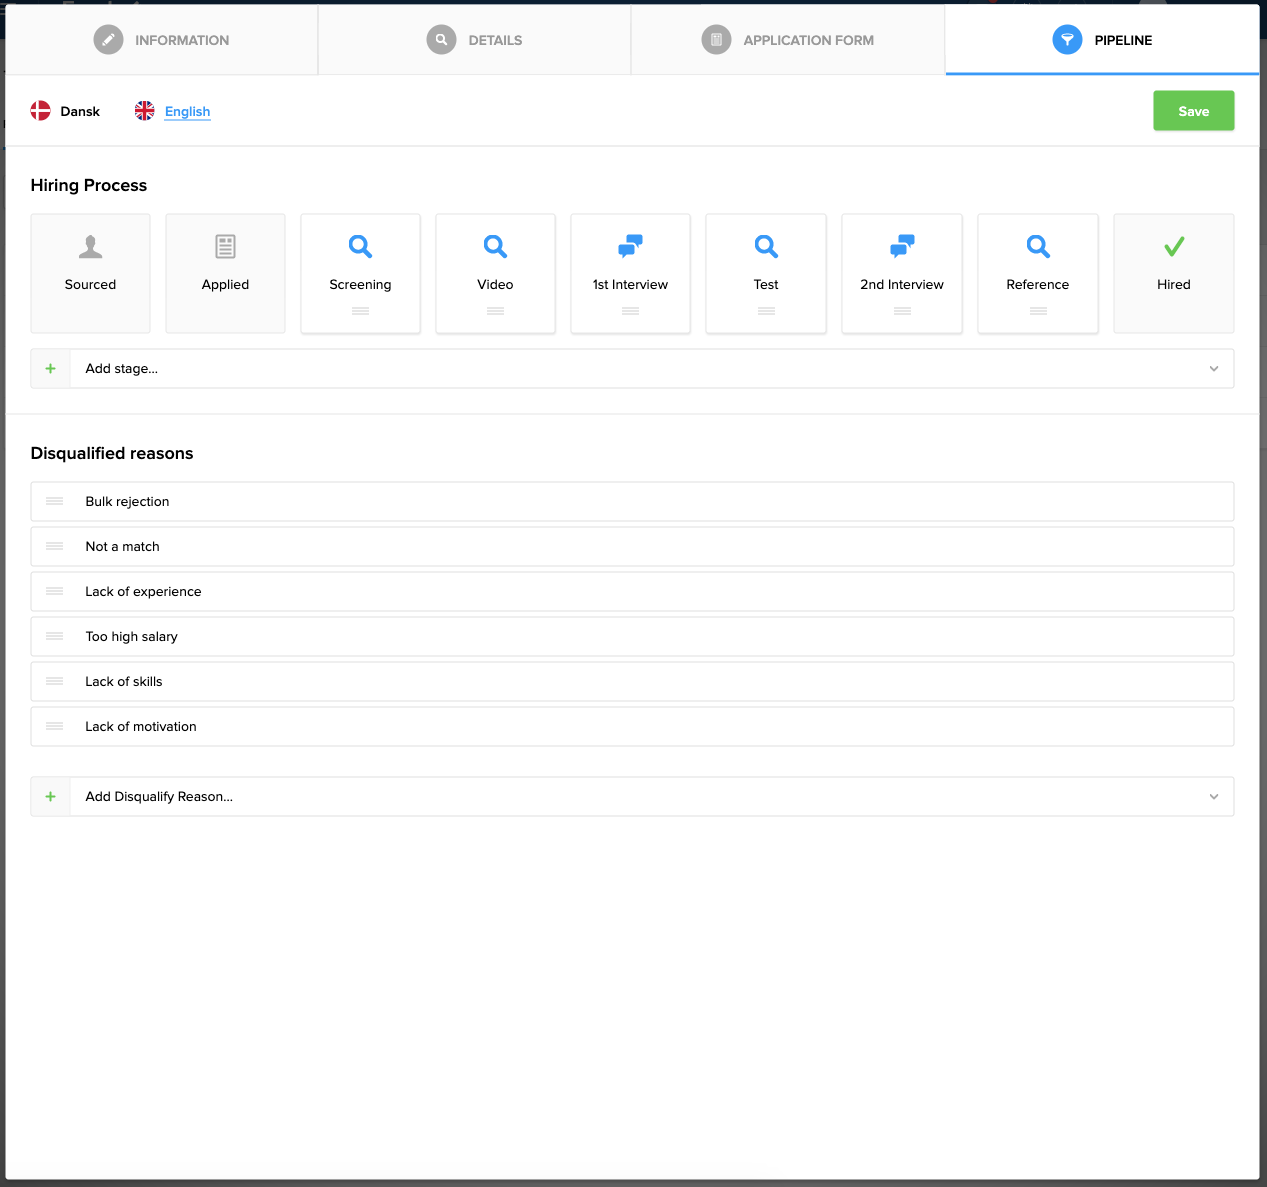
Task: Expand the Add Disqualify Reason chevron
Action: (x=1213, y=797)
